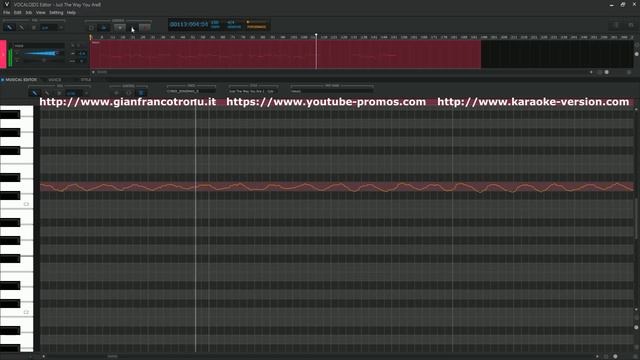Click the orange performance indicator
The width and height of the screenshot is (640, 360).
coord(256,25)
